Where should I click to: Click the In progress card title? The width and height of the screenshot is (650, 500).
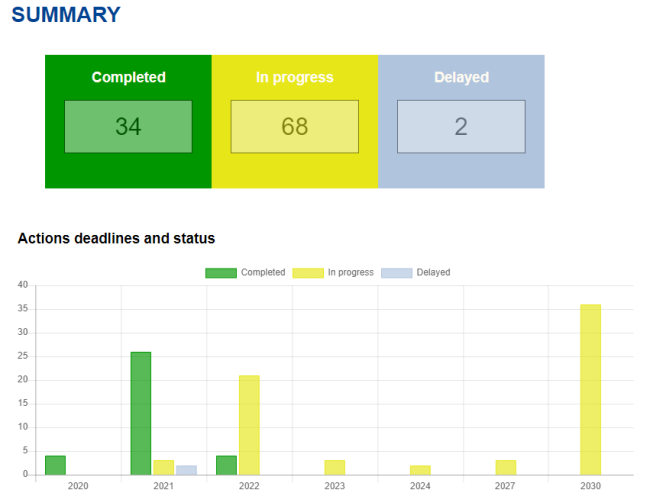295,78
